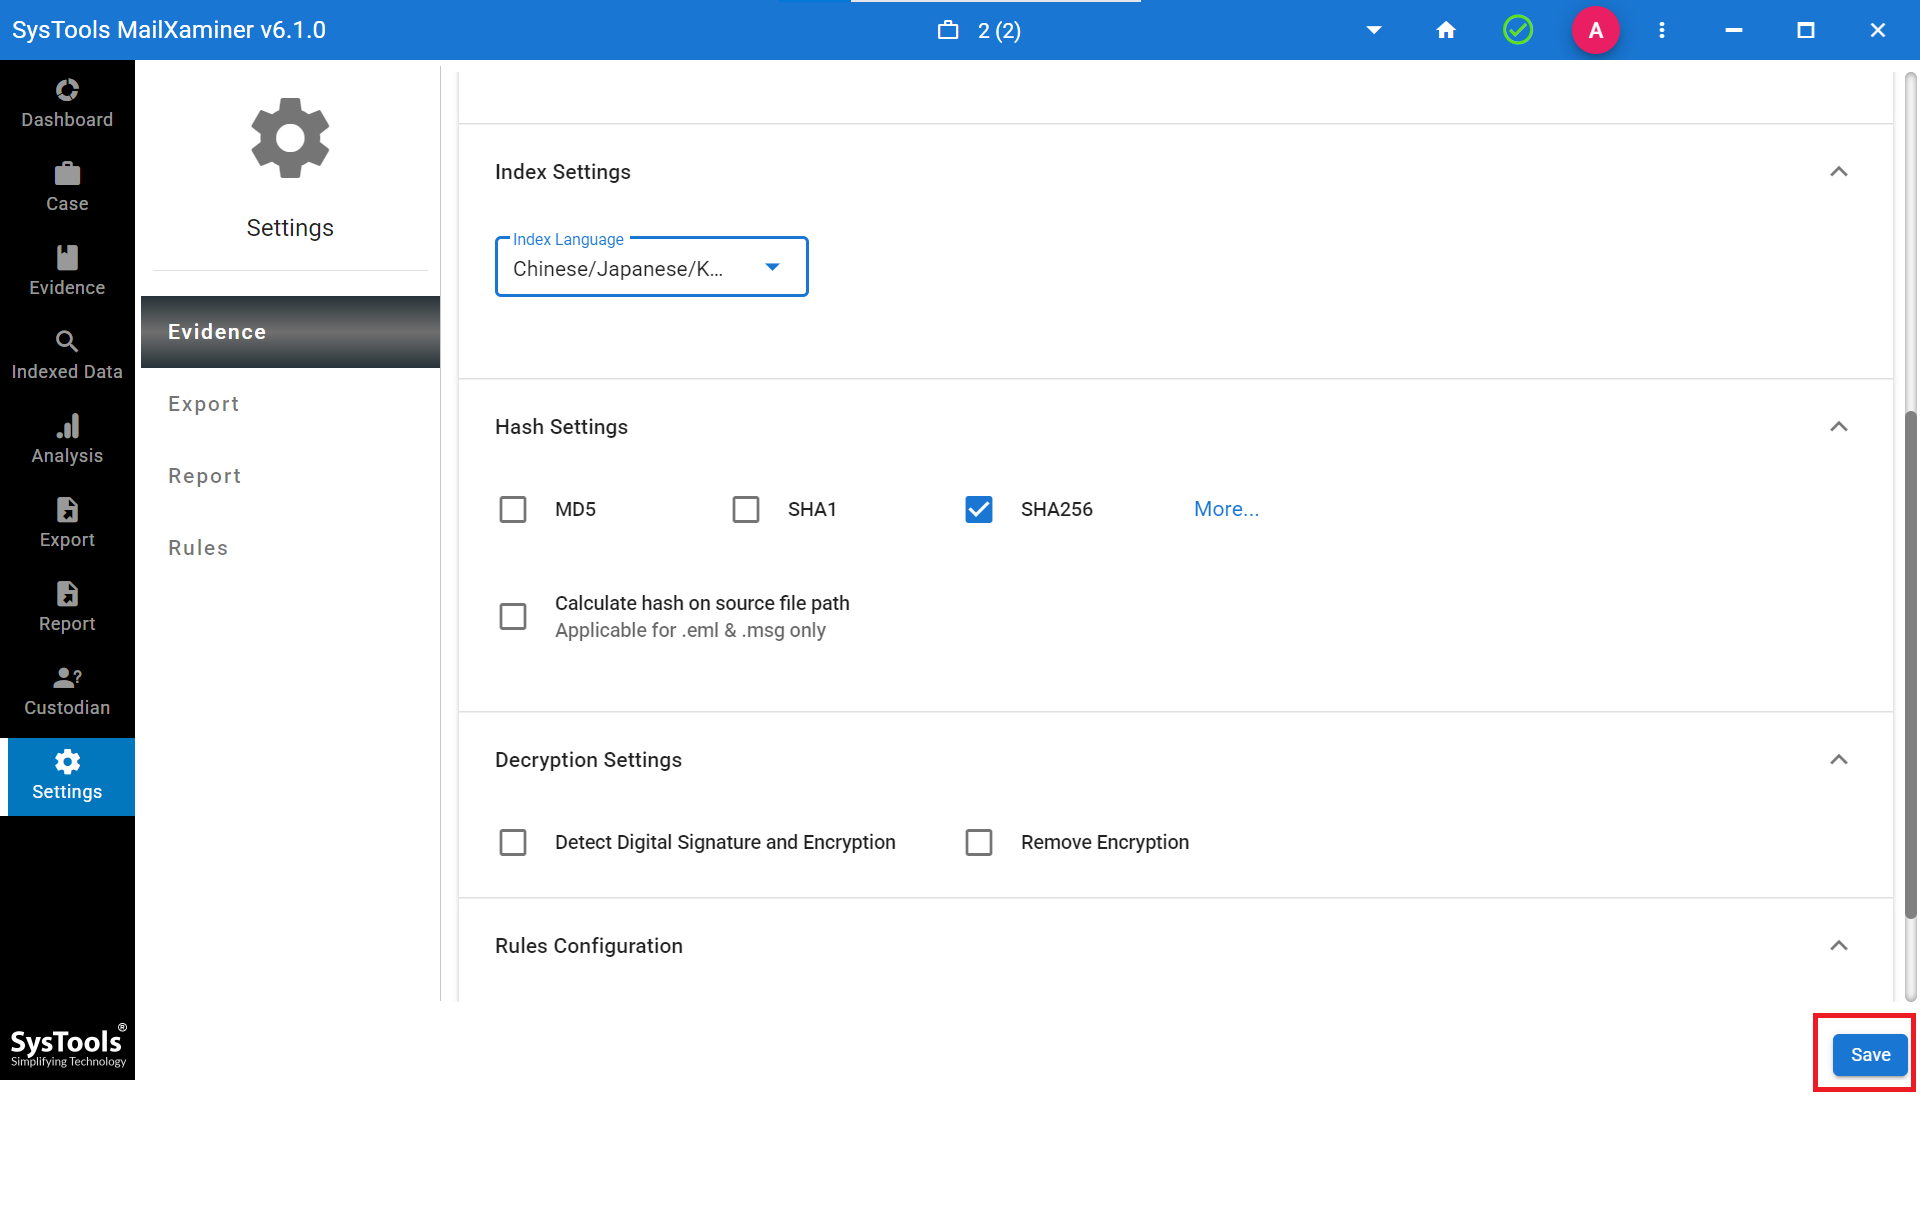
Task: Collapse the Hash Settings section
Action: click(x=1838, y=427)
